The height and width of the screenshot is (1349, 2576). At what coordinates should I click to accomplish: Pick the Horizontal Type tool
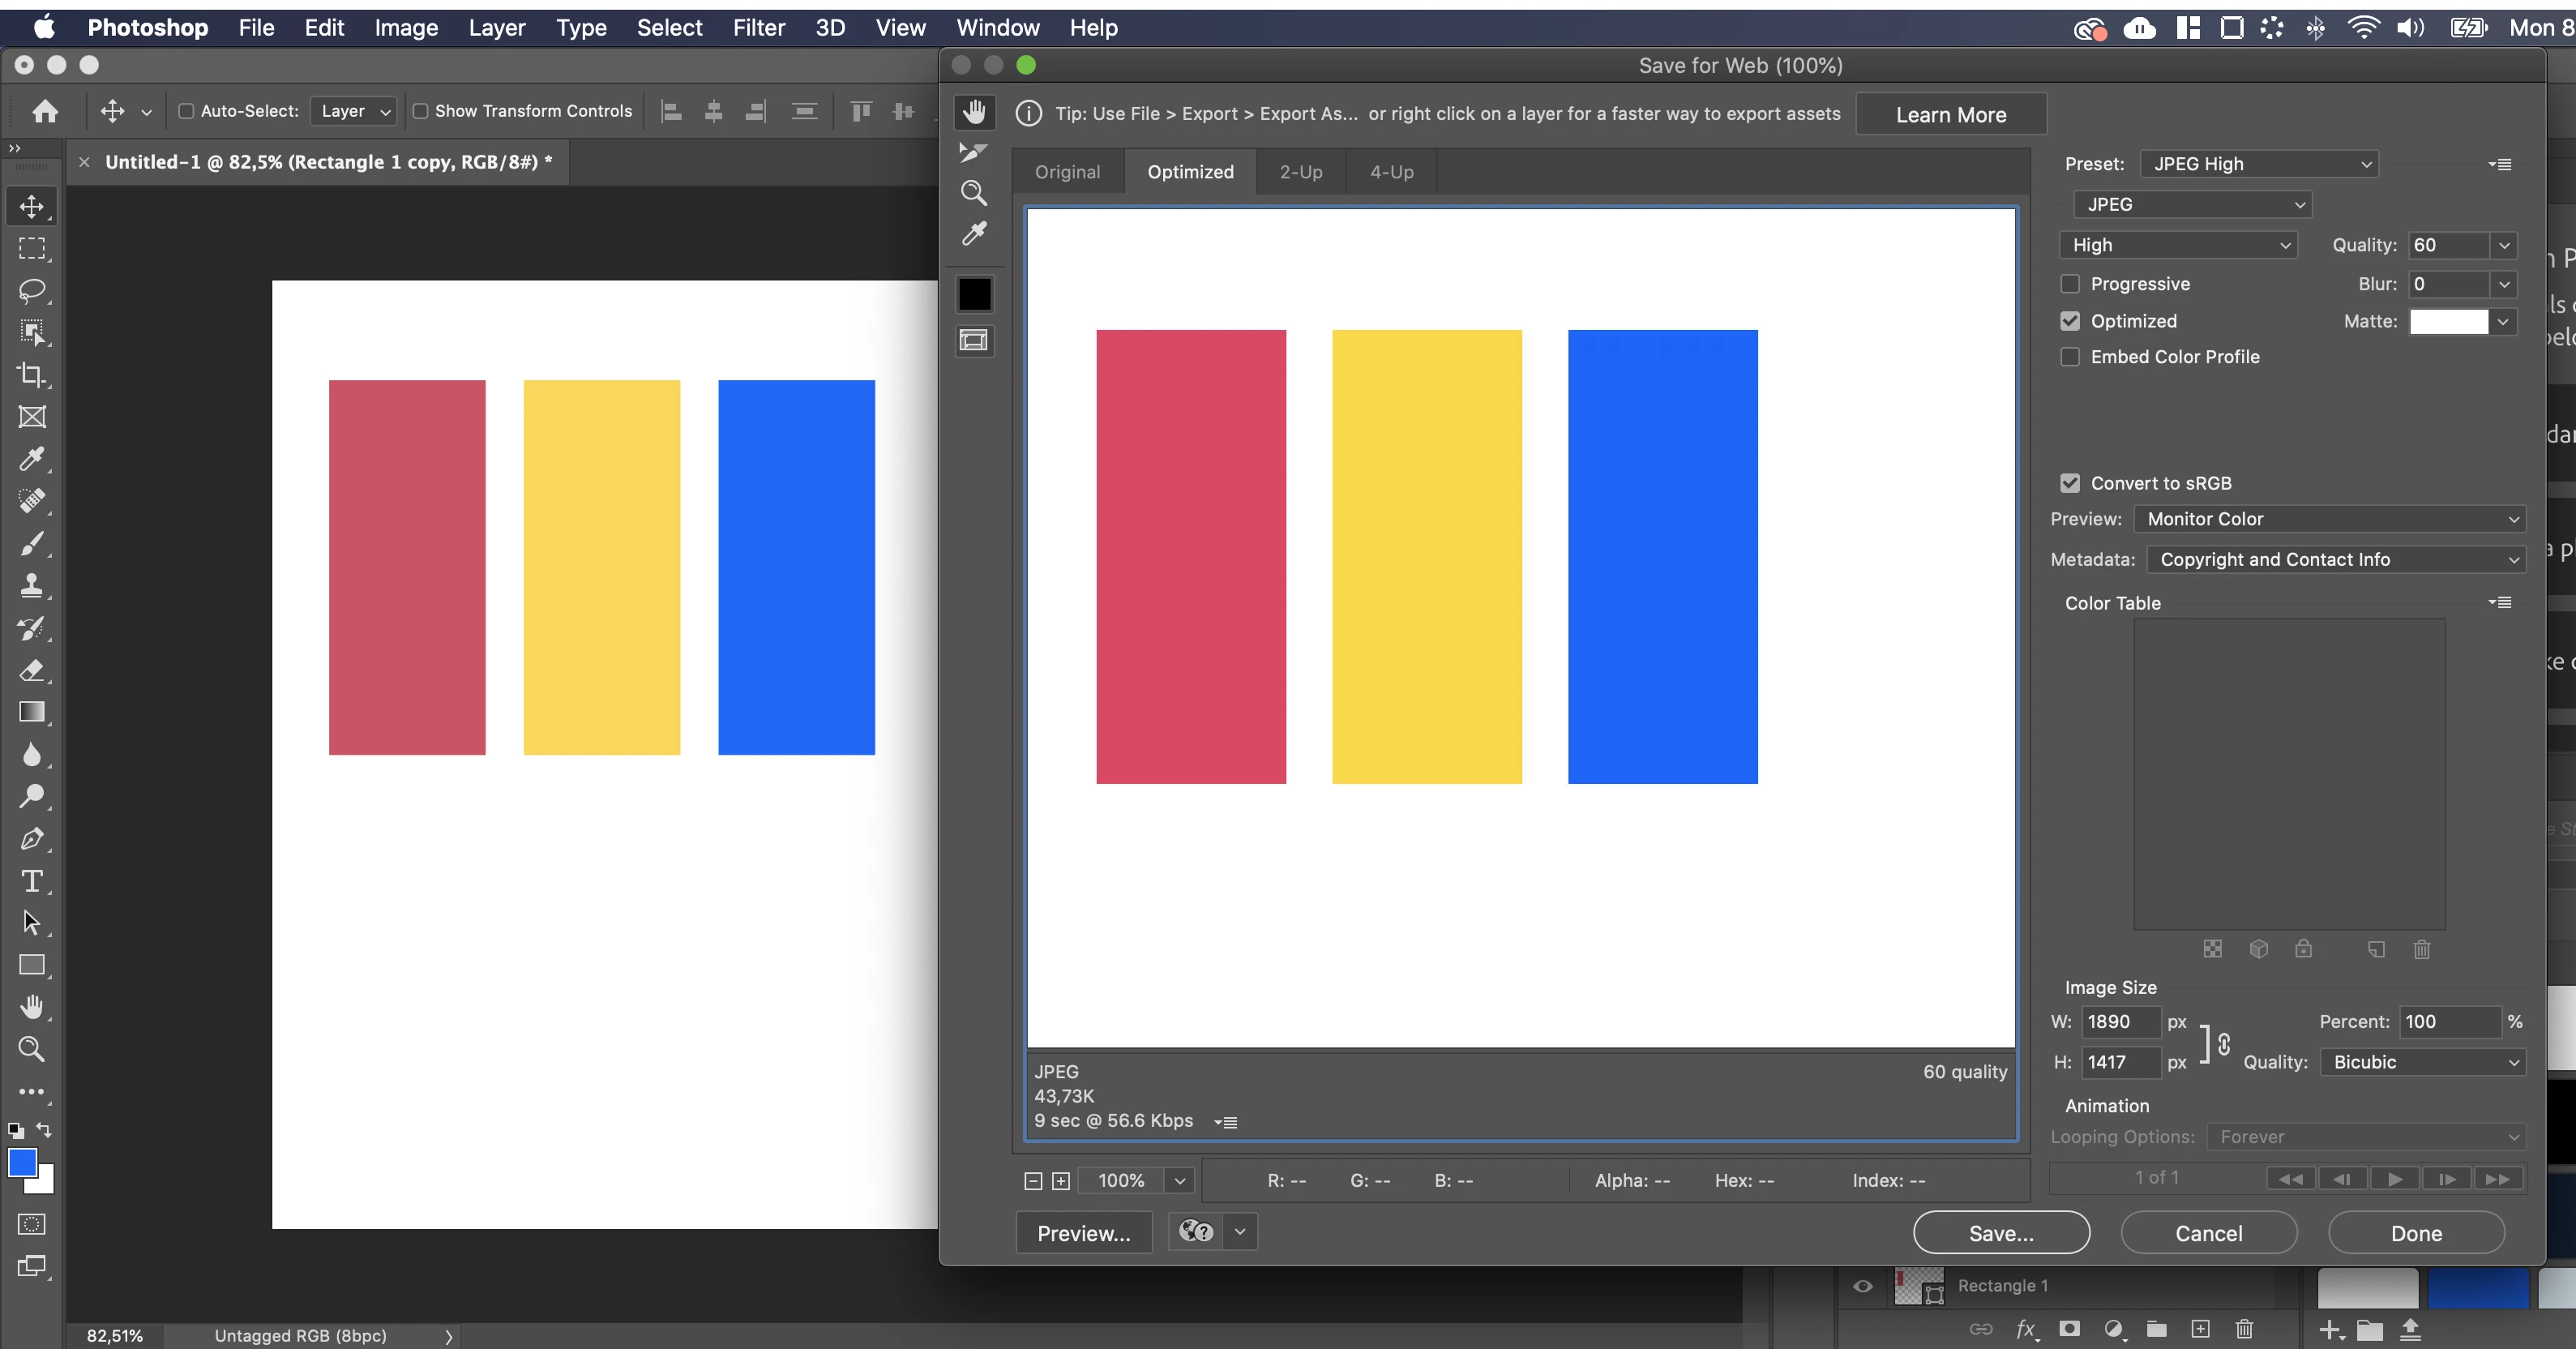click(x=32, y=881)
